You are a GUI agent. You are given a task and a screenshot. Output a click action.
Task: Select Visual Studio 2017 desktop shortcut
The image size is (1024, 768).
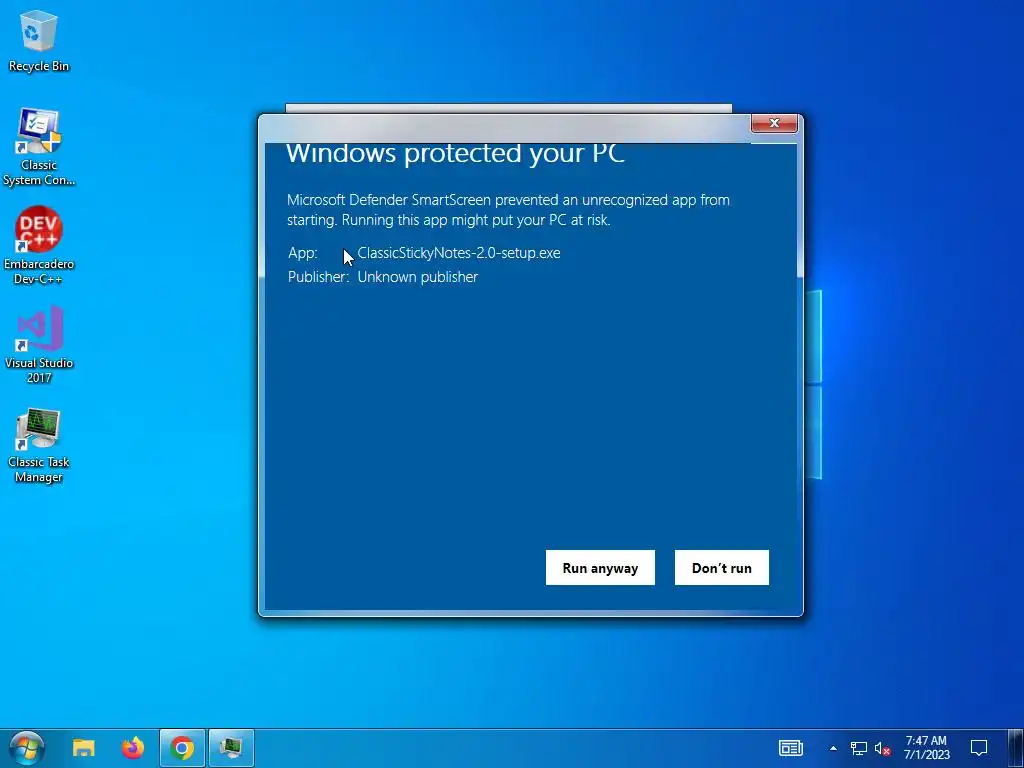pos(39,344)
